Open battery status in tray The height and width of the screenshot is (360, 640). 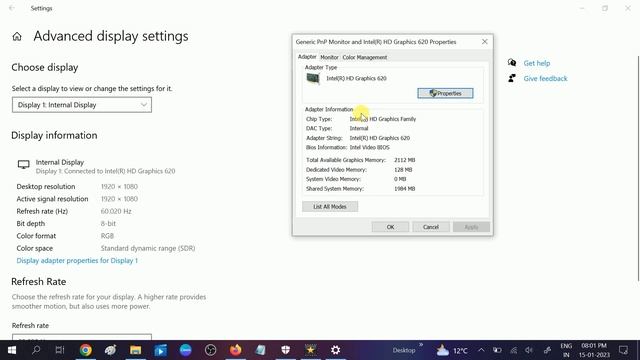tap(497, 350)
